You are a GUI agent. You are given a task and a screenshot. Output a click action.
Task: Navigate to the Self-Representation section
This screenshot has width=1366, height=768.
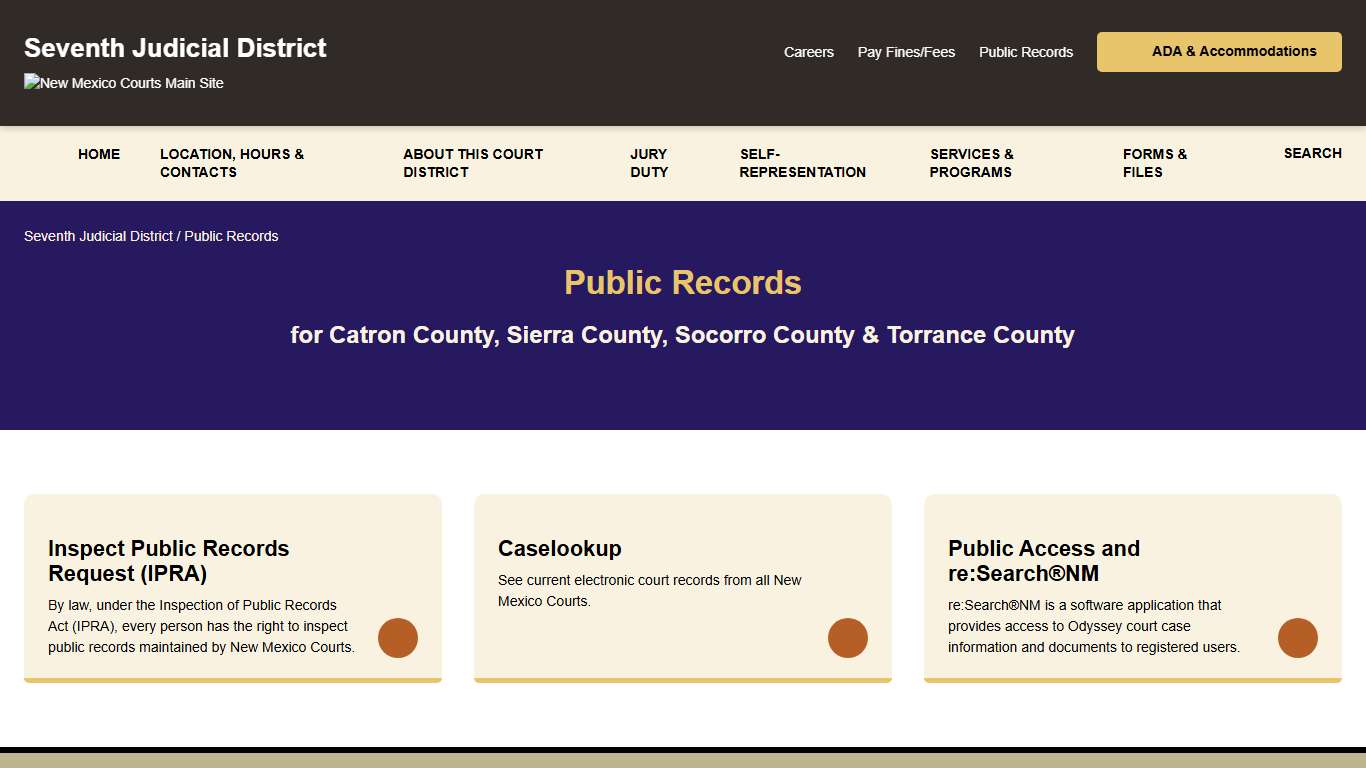pos(802,163)
